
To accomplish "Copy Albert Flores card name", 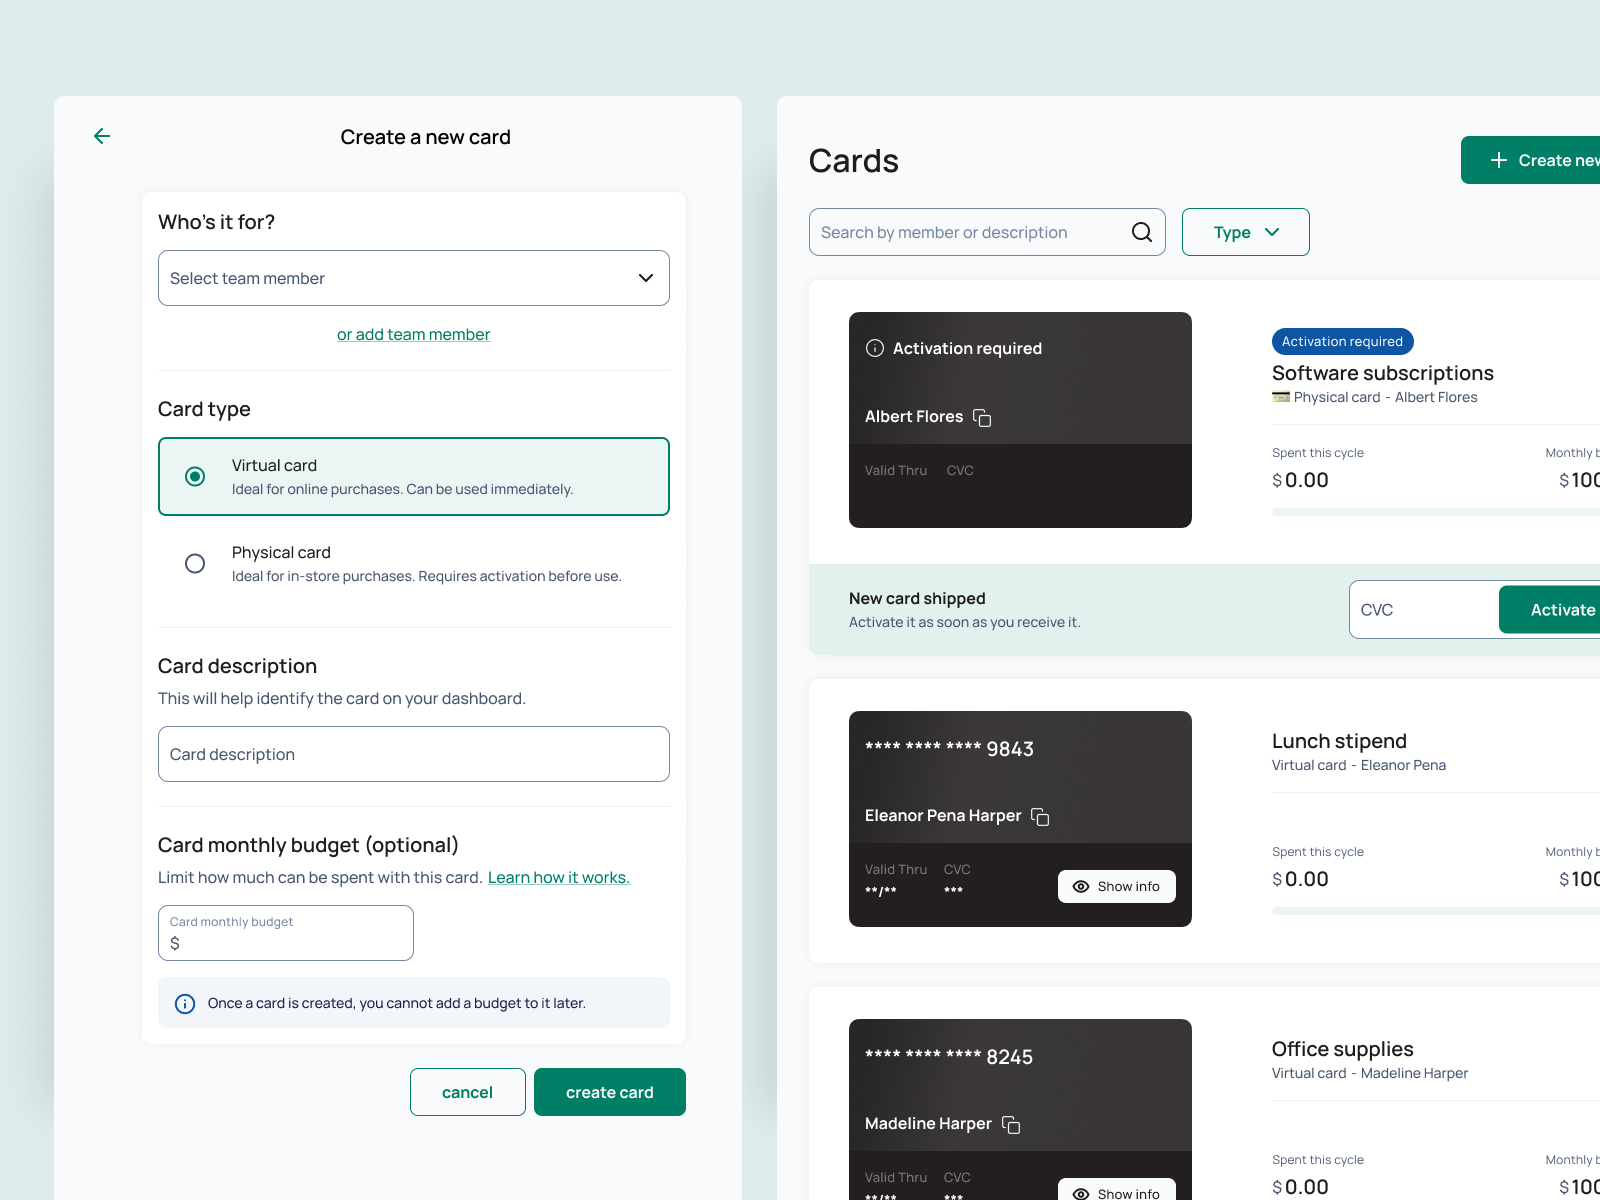I will tap(982, 417).
